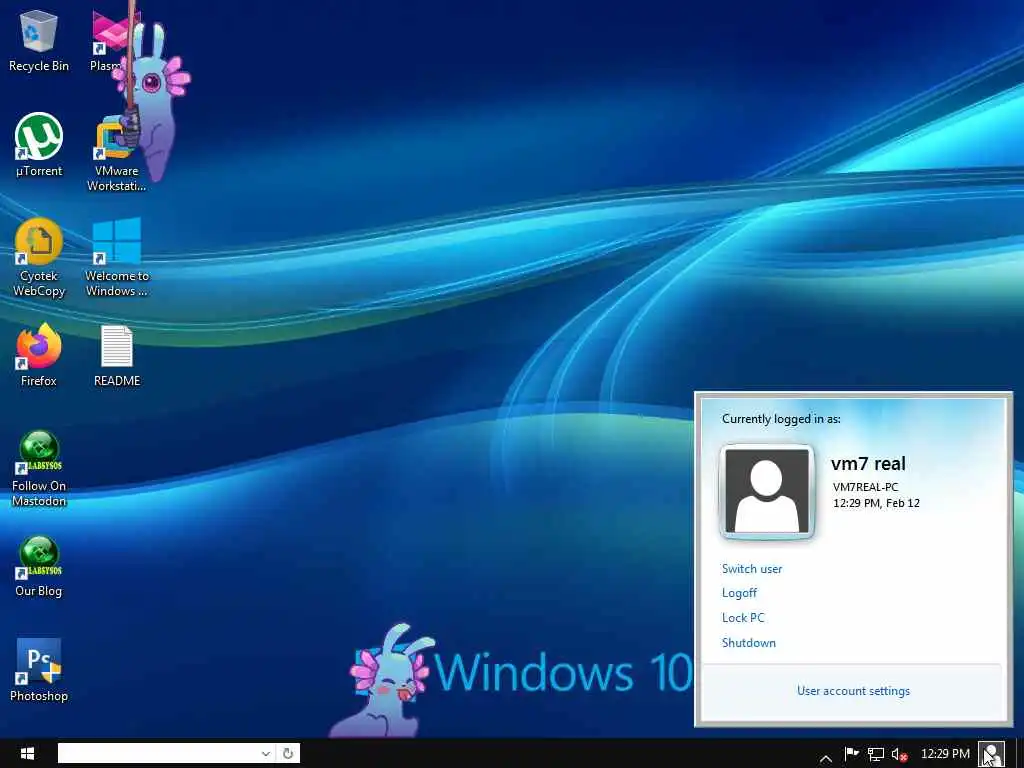
Task: Open User account settings
Action: tap(853, 691)
